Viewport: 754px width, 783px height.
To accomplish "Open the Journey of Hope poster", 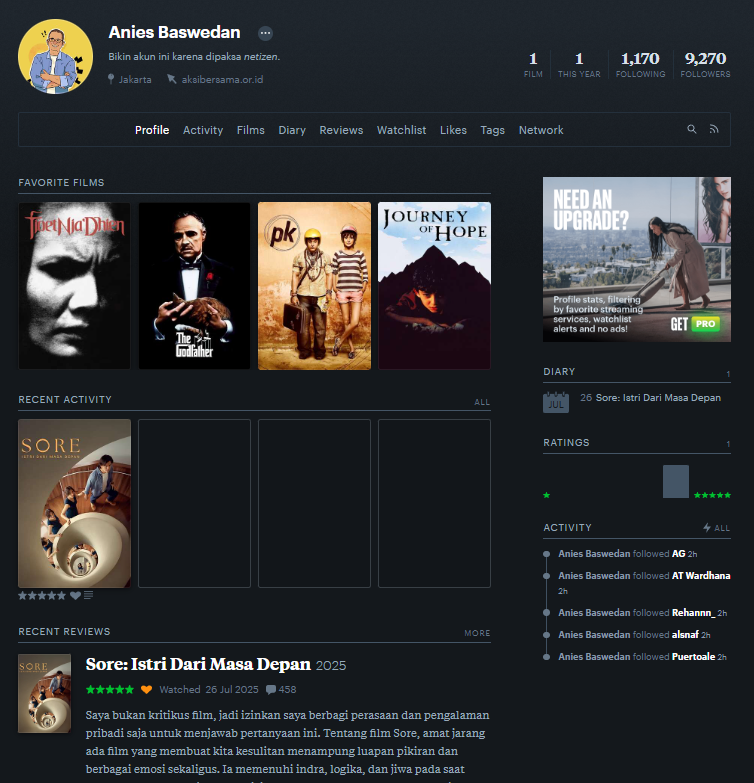I will coord(434,286).
